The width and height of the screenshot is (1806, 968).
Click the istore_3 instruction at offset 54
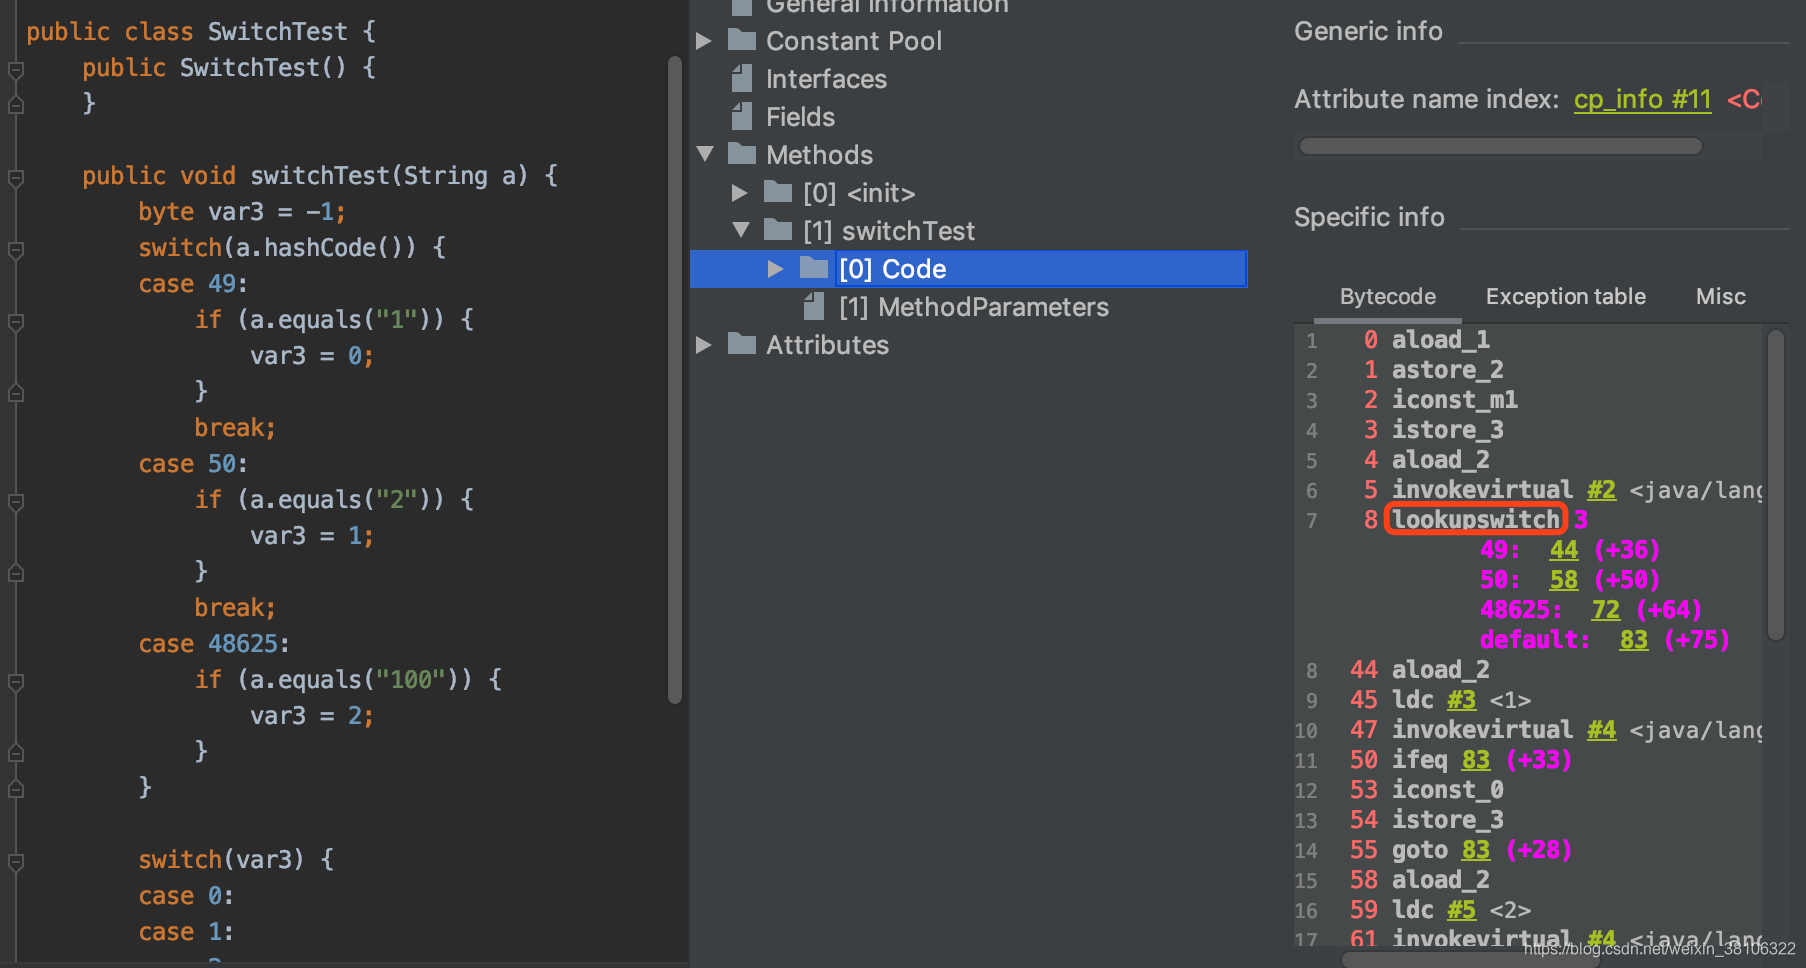(x=1448, y=820)
